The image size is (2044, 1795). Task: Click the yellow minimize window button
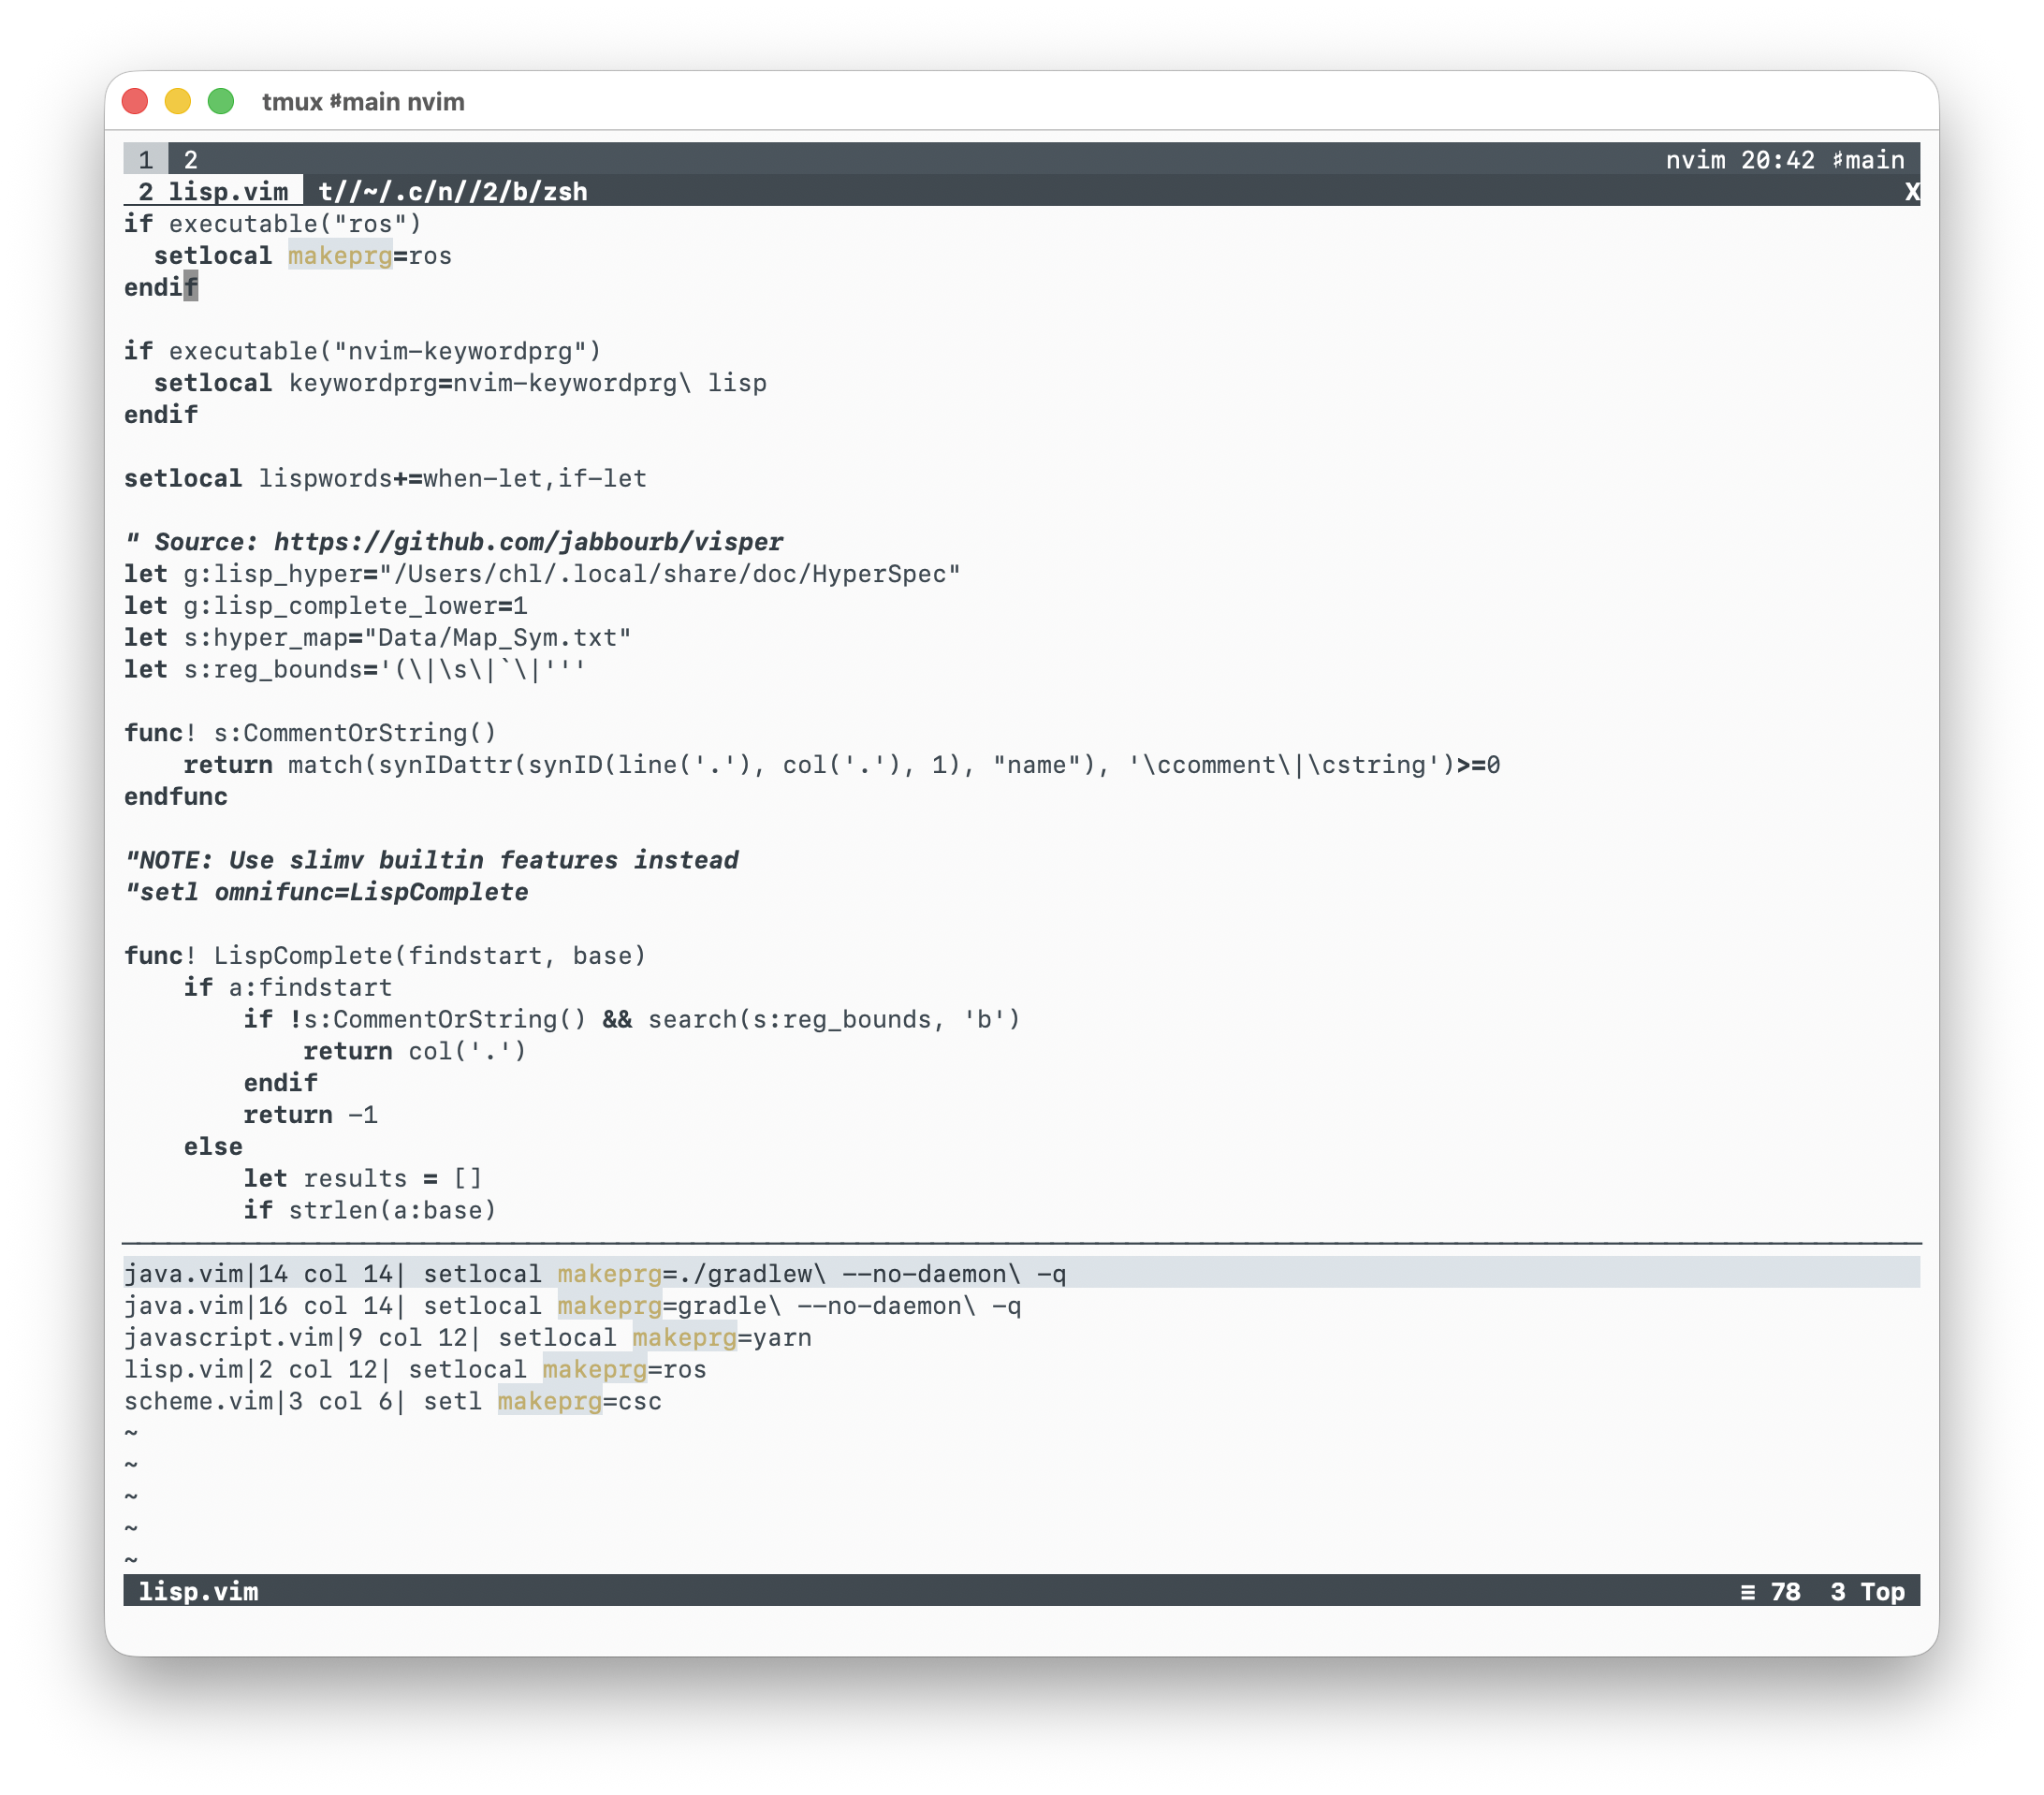(178, 101)
